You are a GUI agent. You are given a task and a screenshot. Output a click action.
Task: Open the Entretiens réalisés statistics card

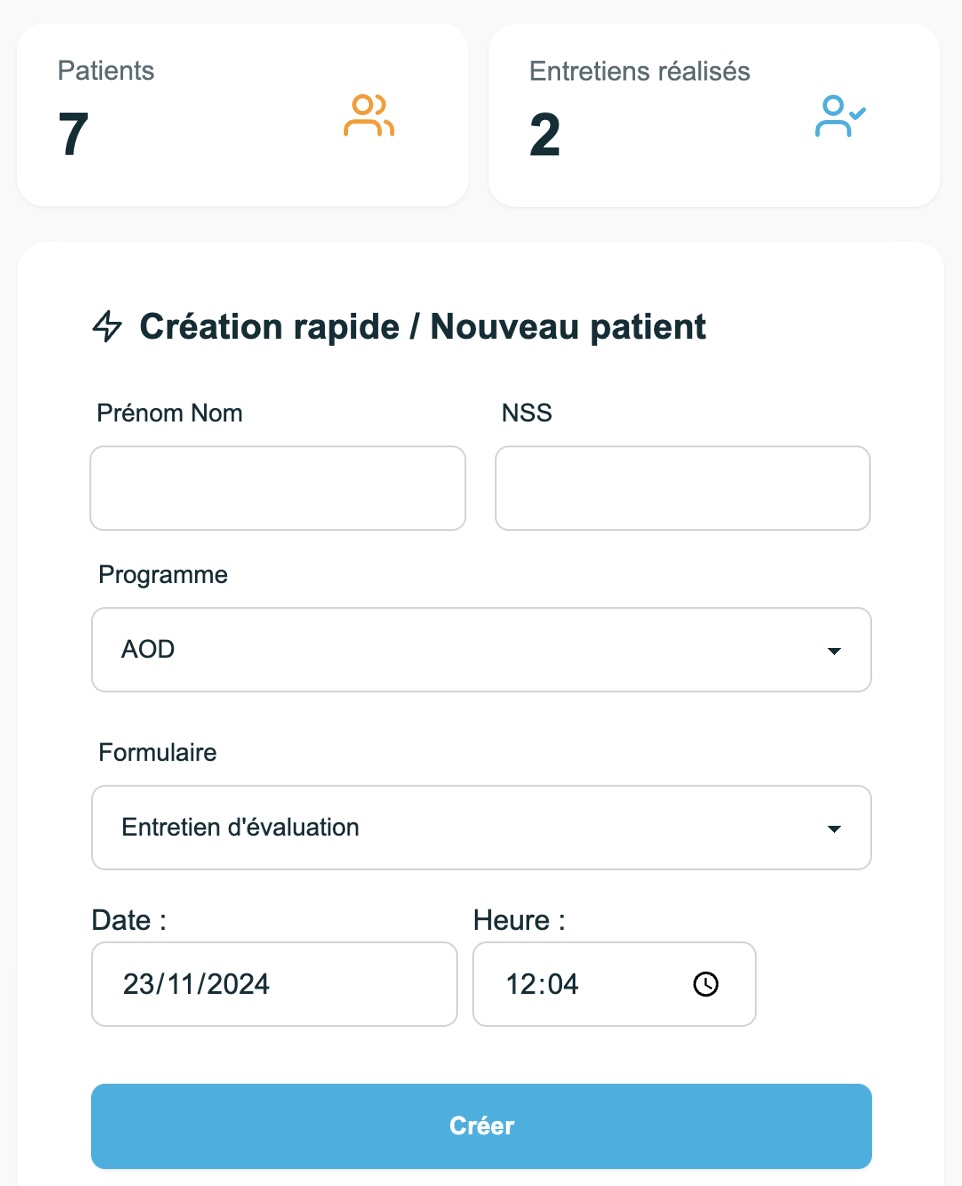pos(714,115)
